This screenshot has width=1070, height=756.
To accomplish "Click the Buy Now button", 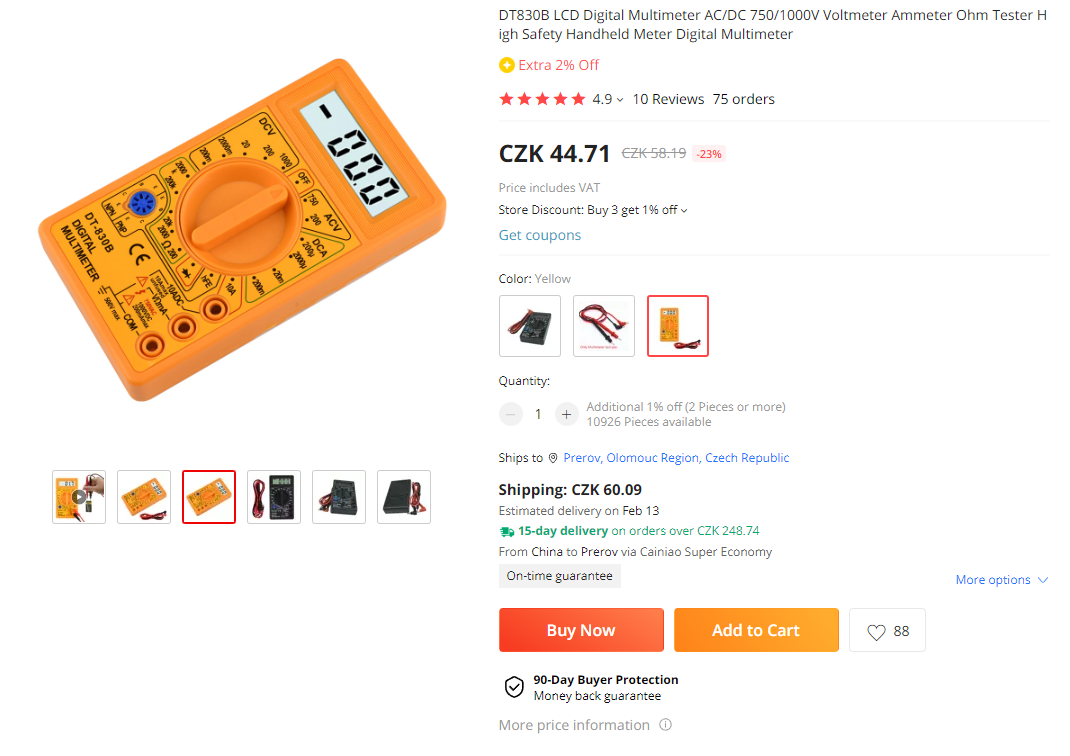I will click(x=581, y=630).
